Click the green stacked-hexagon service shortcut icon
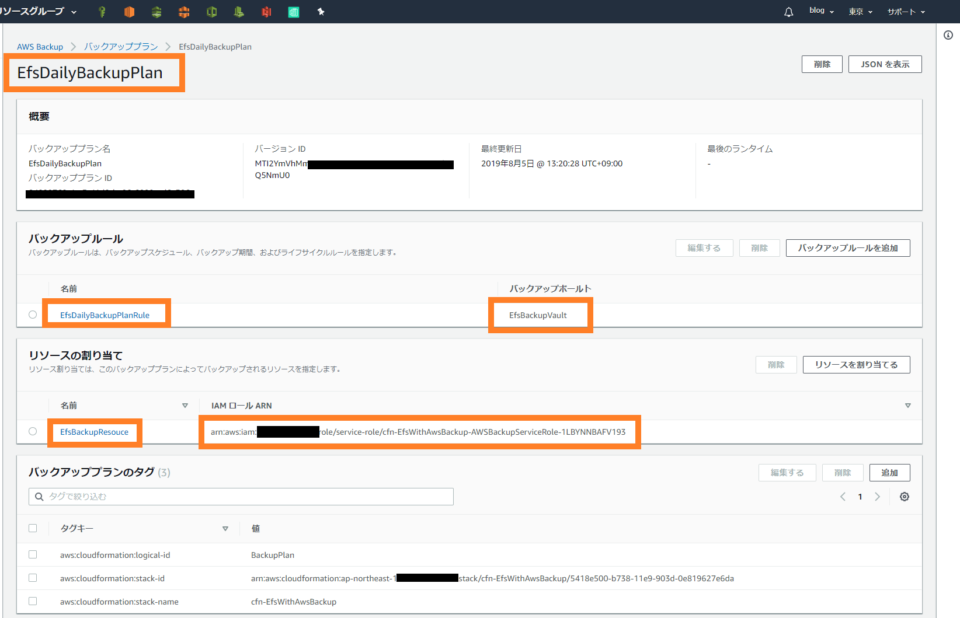This screenshot has width=960, height=618. [x=158, y=11]
